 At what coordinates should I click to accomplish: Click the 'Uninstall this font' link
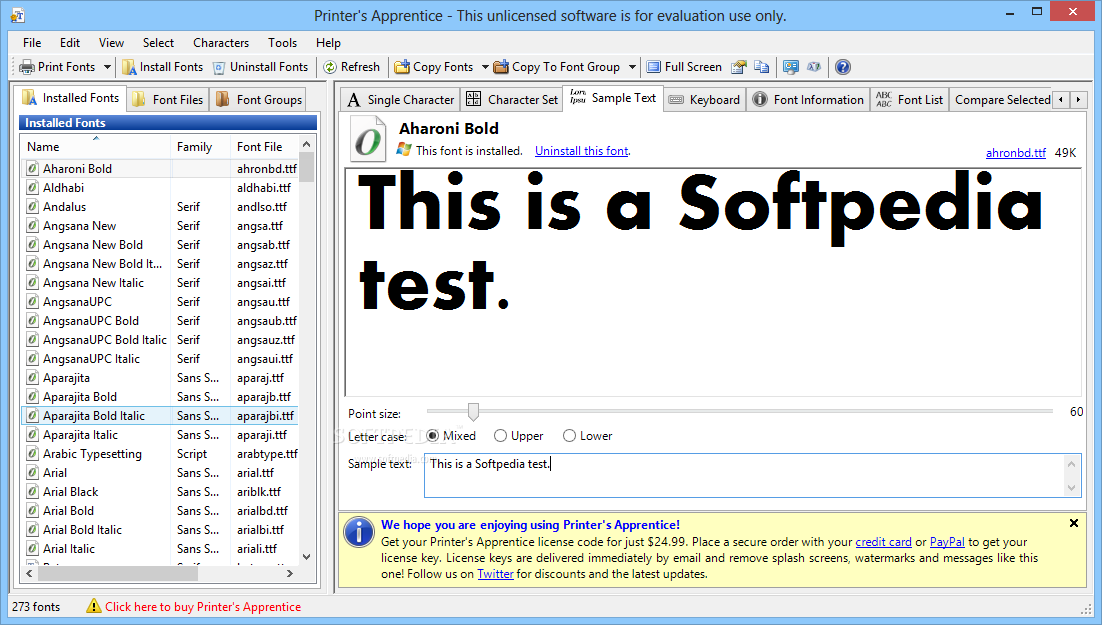(x=581, y=150)
